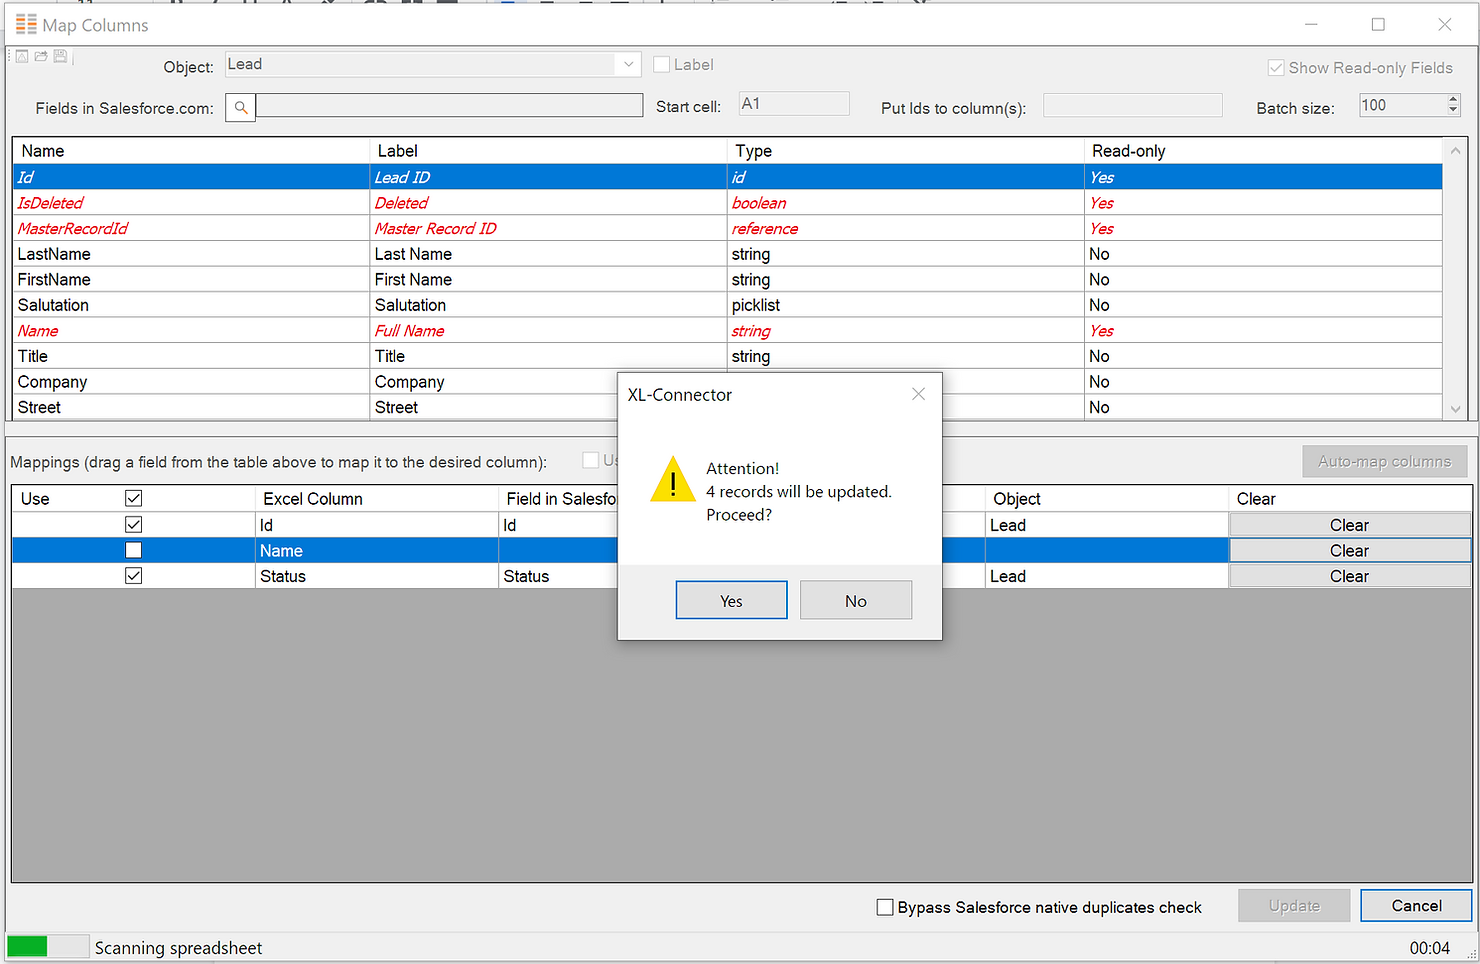Select the Full Name label cell
The image size is (1480, 964).
(x=548, y=331)
